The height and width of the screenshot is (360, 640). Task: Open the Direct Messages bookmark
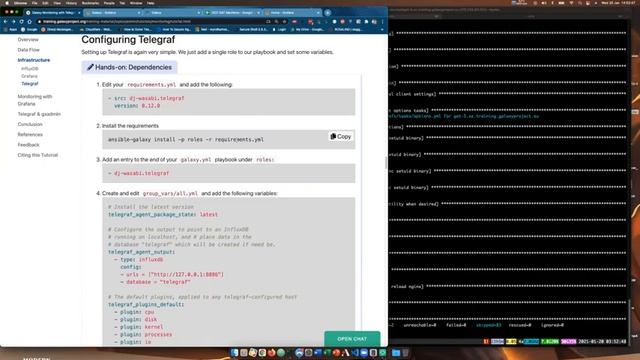pos(57,29)
